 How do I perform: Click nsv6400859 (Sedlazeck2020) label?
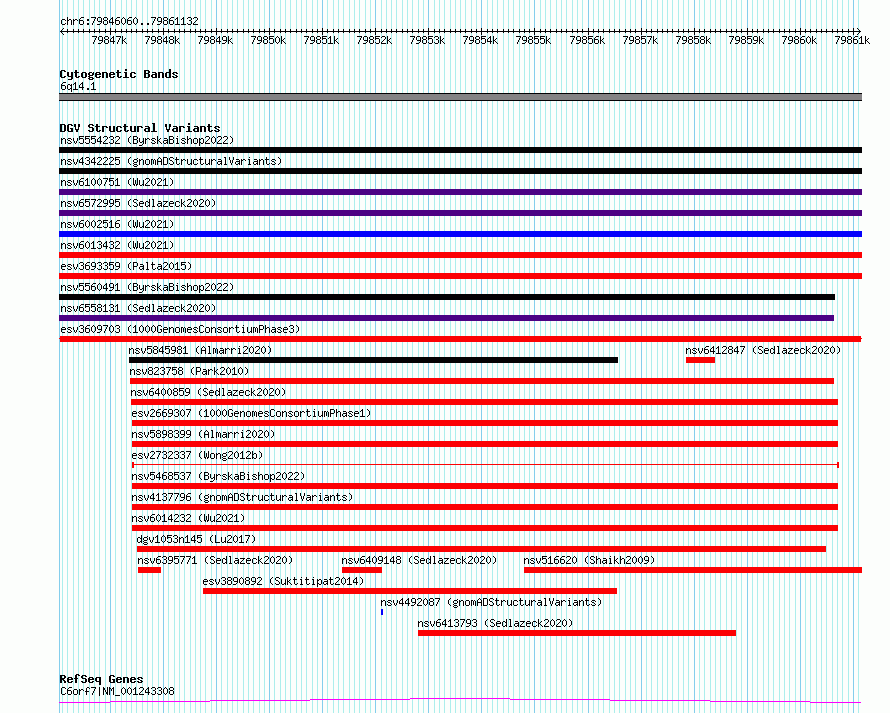[208, 392]
